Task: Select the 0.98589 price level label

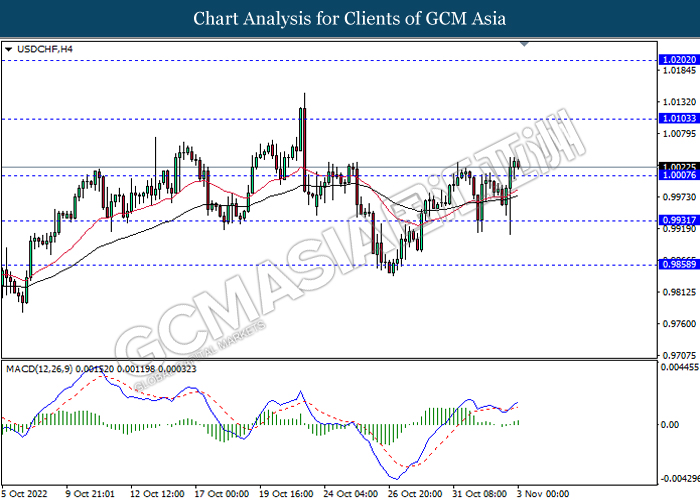Action: pyautogui.click(x=679, y=264)
